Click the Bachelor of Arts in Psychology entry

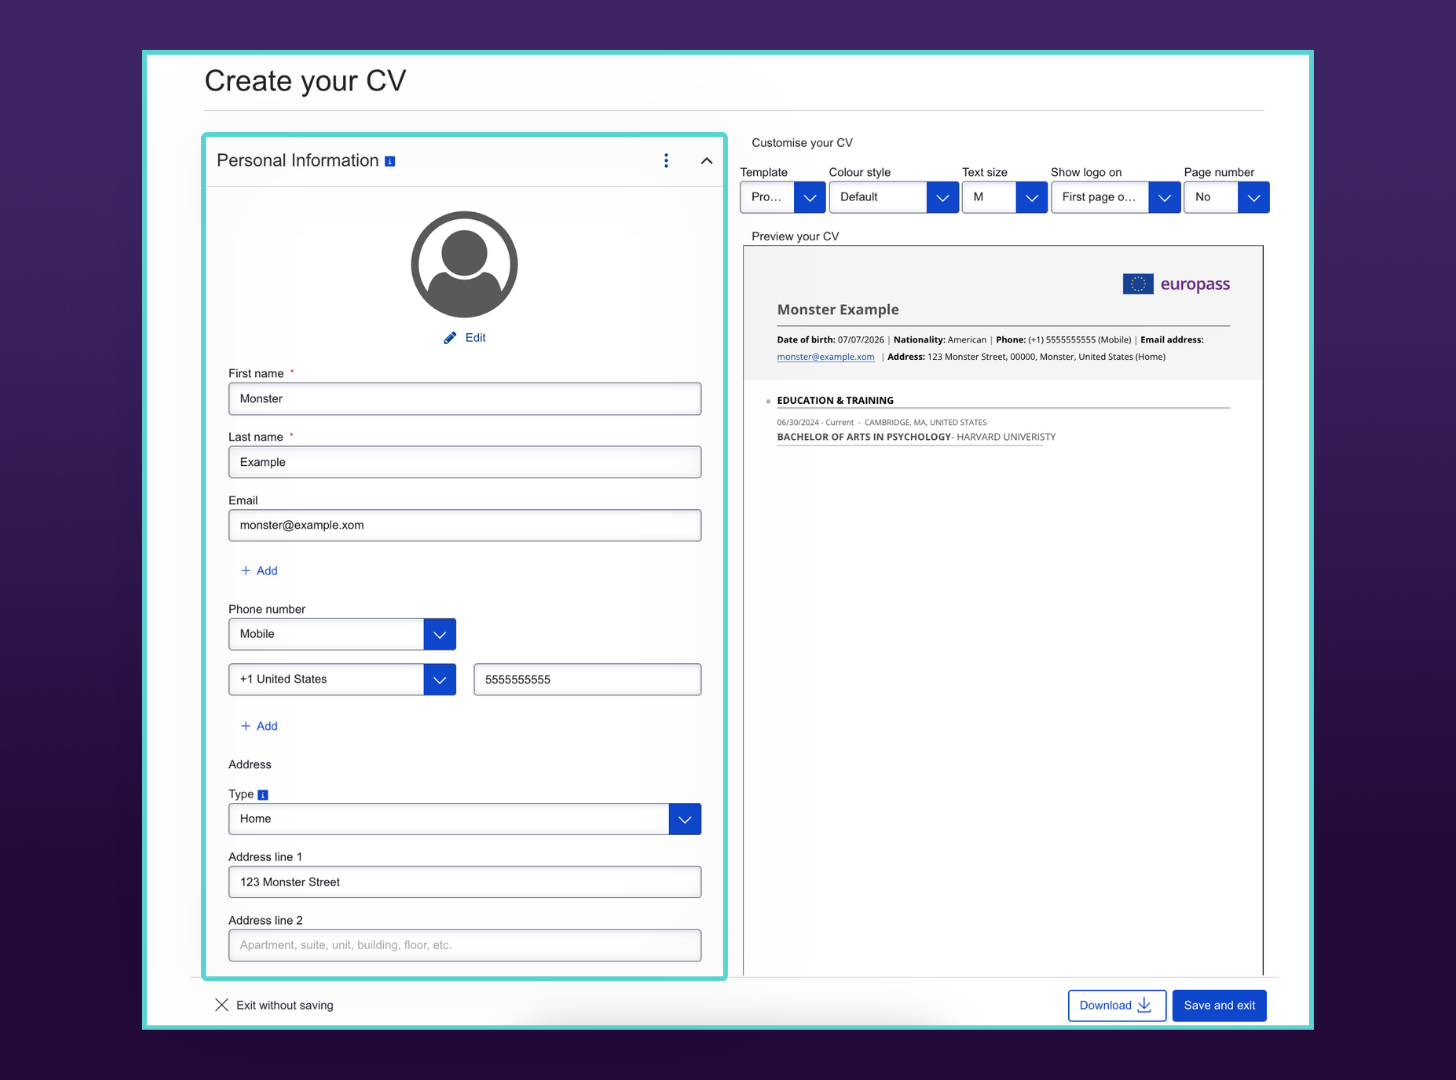coord(916,437)
